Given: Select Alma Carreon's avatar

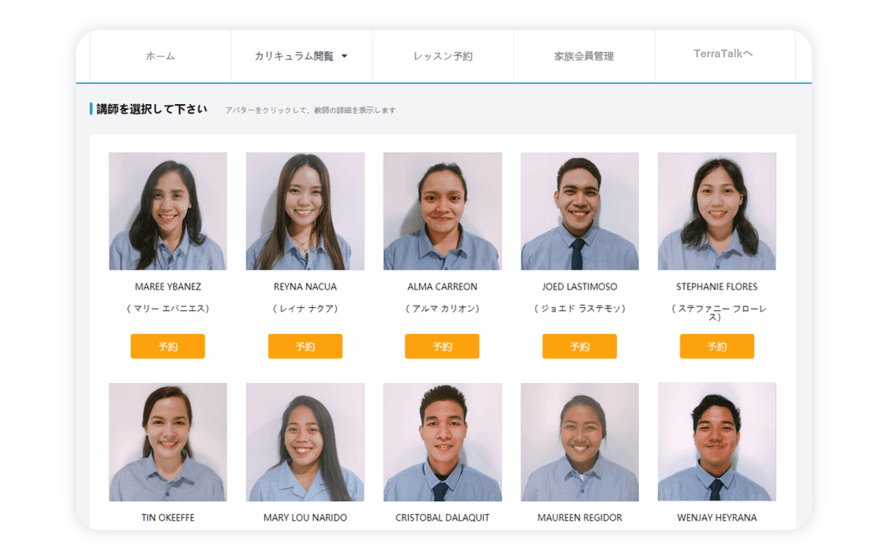Looking at the screenshot, I should [x=442, y=211].
